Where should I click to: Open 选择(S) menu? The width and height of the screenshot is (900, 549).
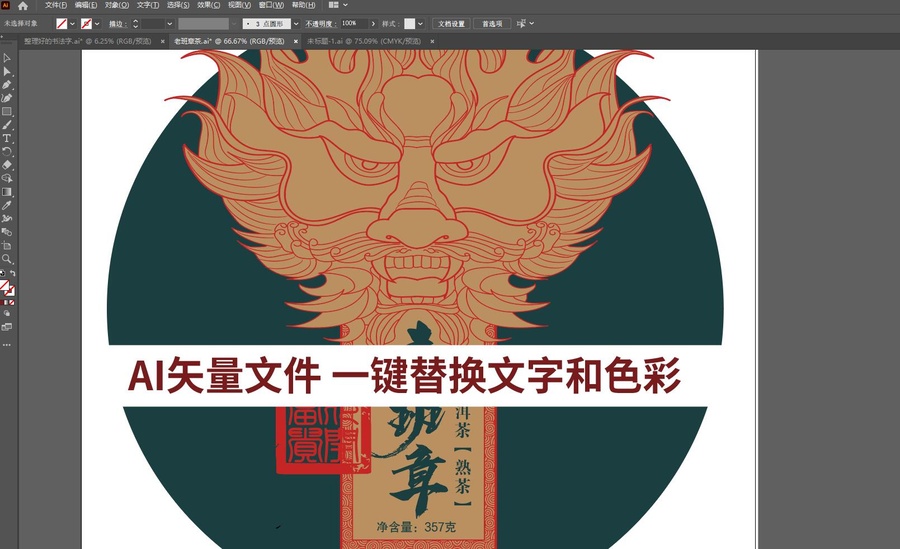coord(178,5)
